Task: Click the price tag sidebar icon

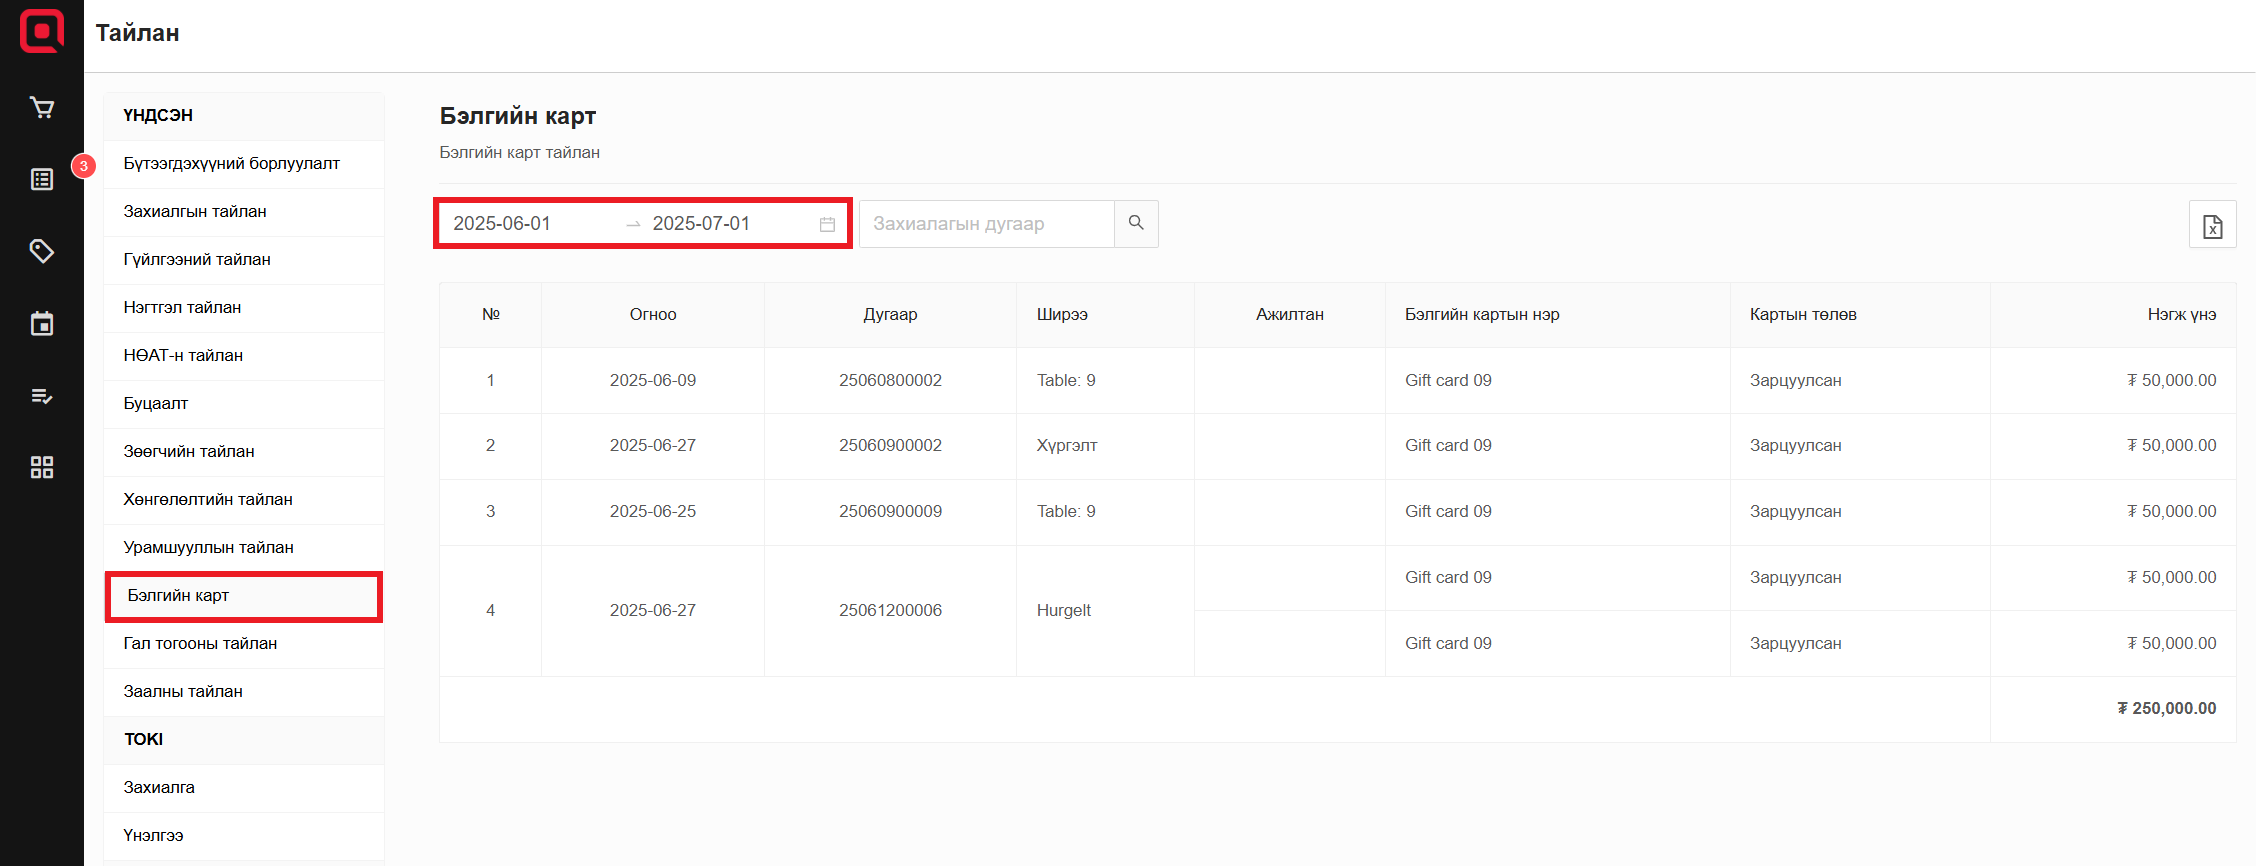Action: pyautogui.click(x=42, y=251)
